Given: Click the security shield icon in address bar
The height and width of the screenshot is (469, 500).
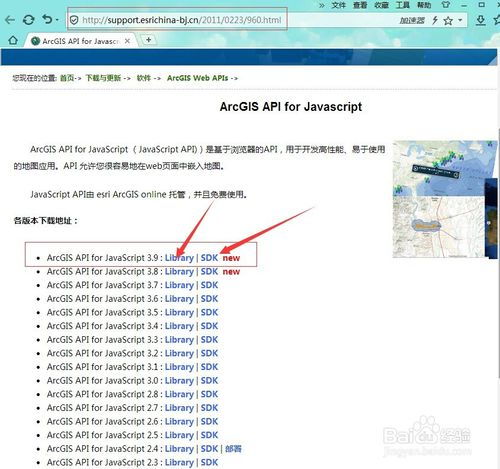Looking at the screenshot, I should tap(74, 20).
